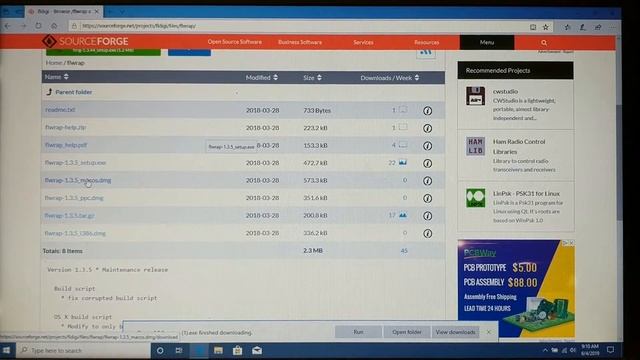Show info for flwrap_help.pdf
The width and height of the screenshot is (640, 360).
[x=427, y=146]
